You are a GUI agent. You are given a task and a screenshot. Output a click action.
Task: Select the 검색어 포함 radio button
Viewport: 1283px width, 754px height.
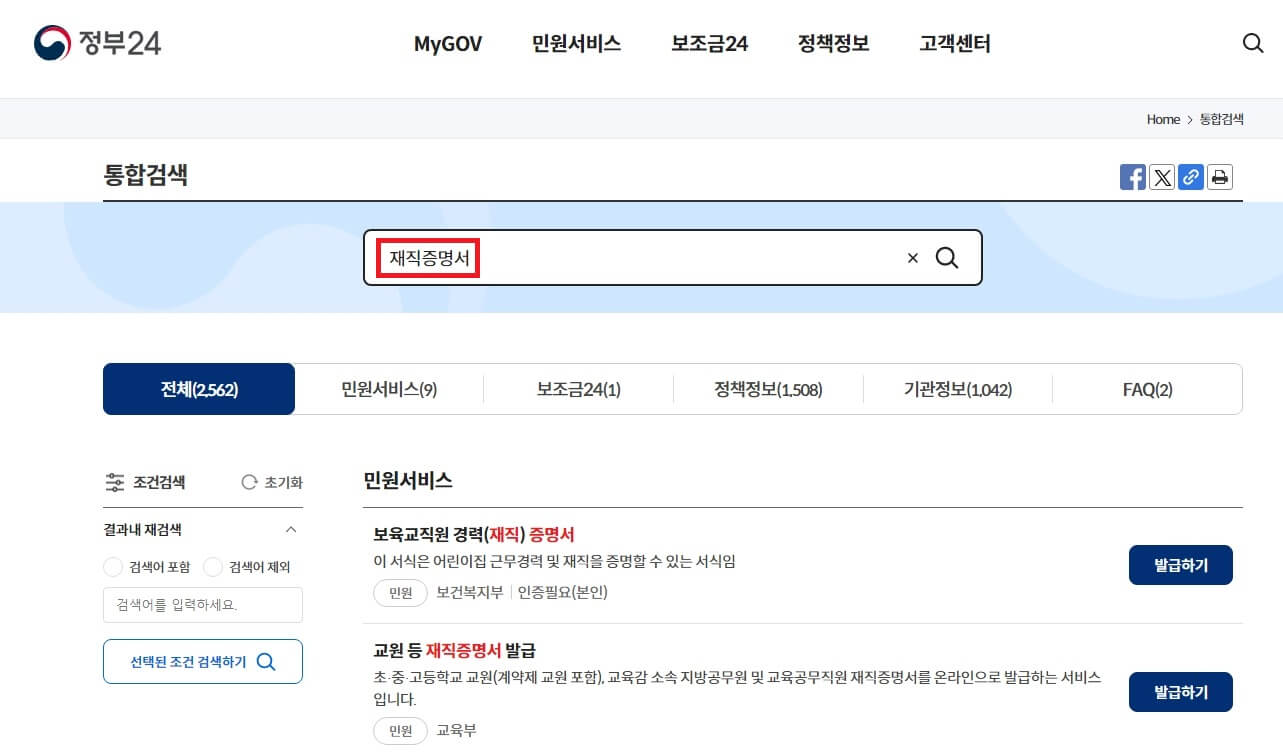pos(112,567)
